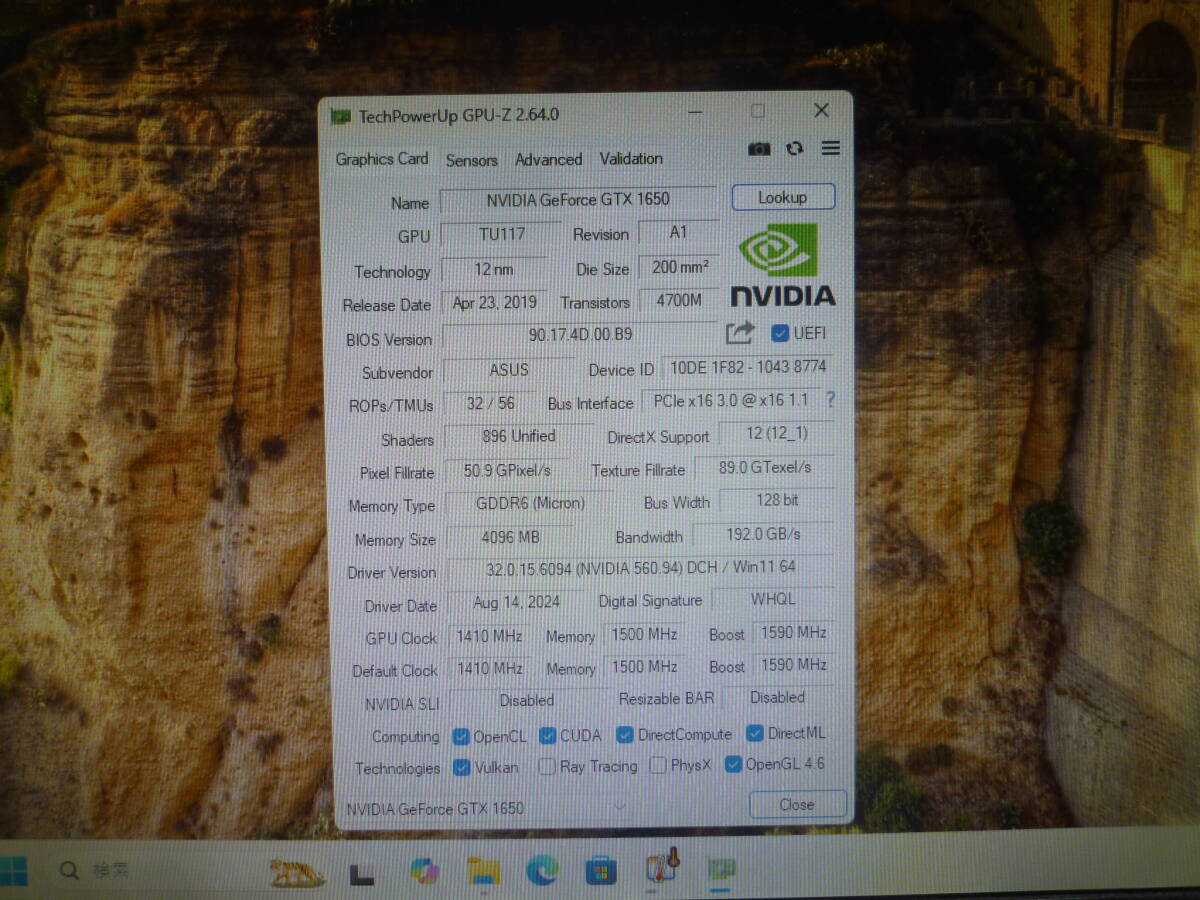Click the Driver Version value 32.0.15.6094
Viewport: 1200px width, 900px height.
[640, 568]
